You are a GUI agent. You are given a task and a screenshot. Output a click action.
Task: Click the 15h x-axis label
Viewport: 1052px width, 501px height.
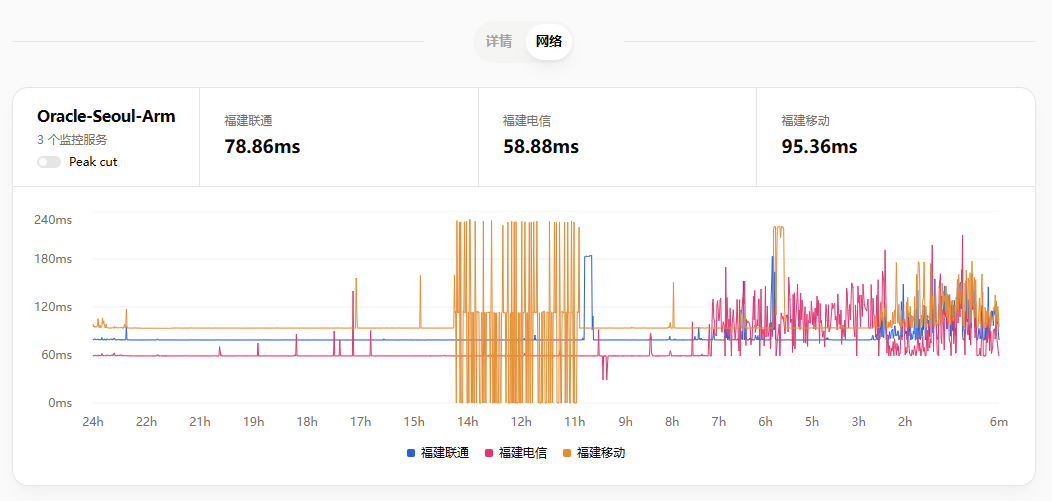click(x=414, y=422)
